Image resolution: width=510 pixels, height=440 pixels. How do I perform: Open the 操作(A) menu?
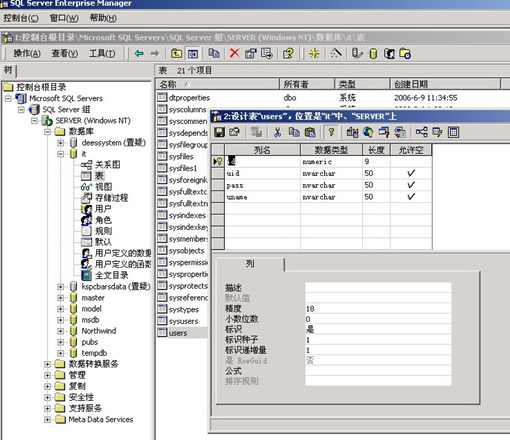(27, 53)
